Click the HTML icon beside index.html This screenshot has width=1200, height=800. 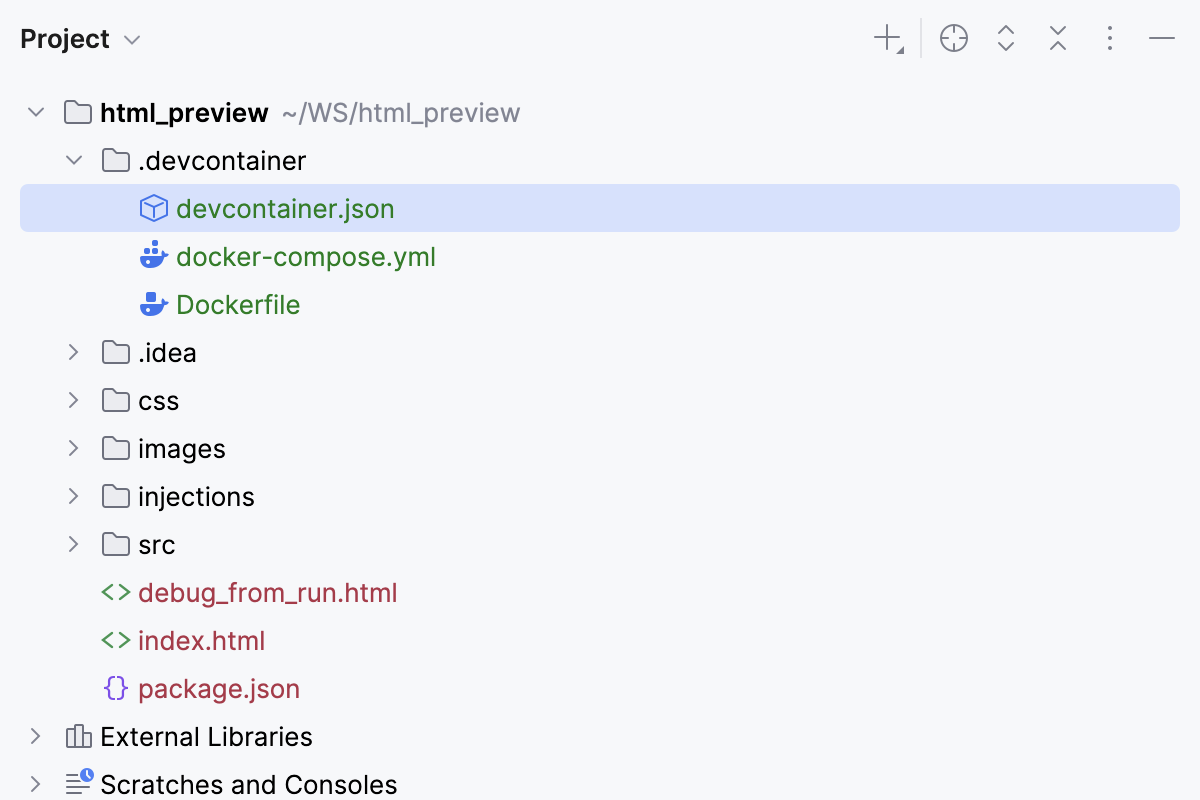(117, 640)
